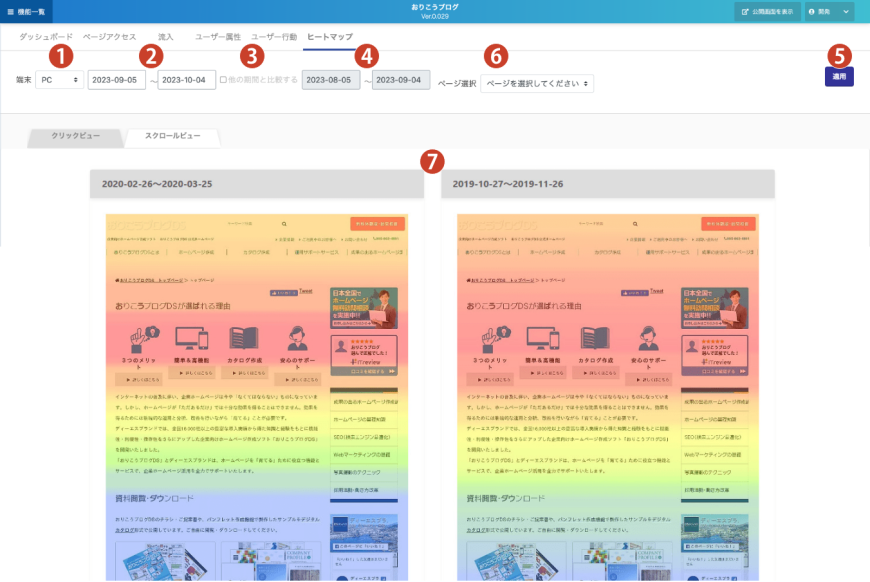Click red numbered marker 5 above apply button
The width and height of the screenshot is (870, 582).
840,56
